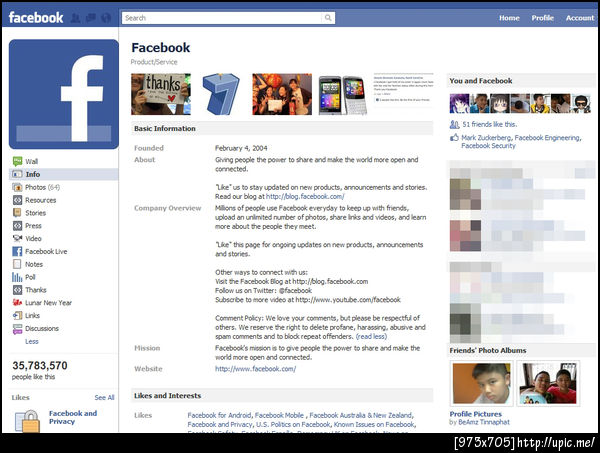Screen dimensions: 600x453
Task: Open the blog.facebook.com link in About
Action: pos(305,197)
